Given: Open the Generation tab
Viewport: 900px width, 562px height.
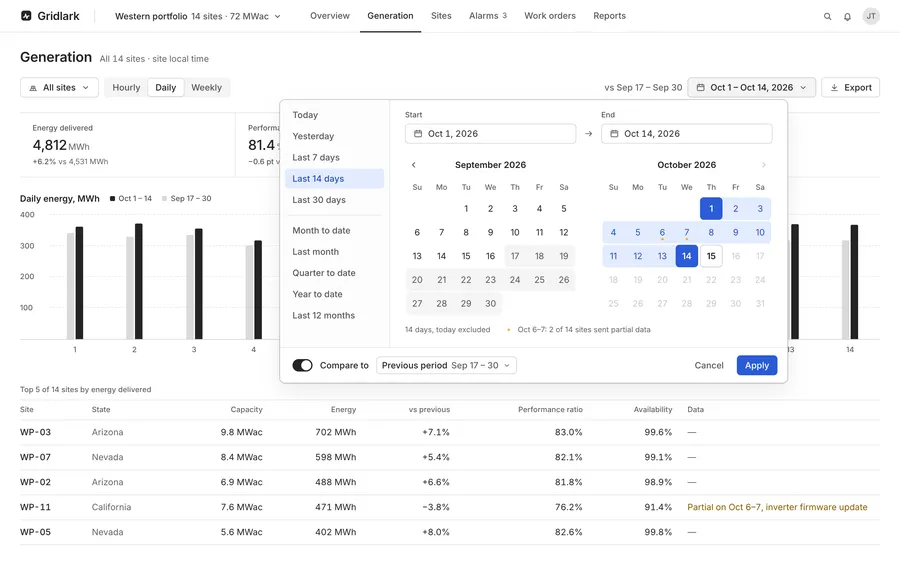Looking at the screenshot, I should pyautogui.click(x=390, y=16).
